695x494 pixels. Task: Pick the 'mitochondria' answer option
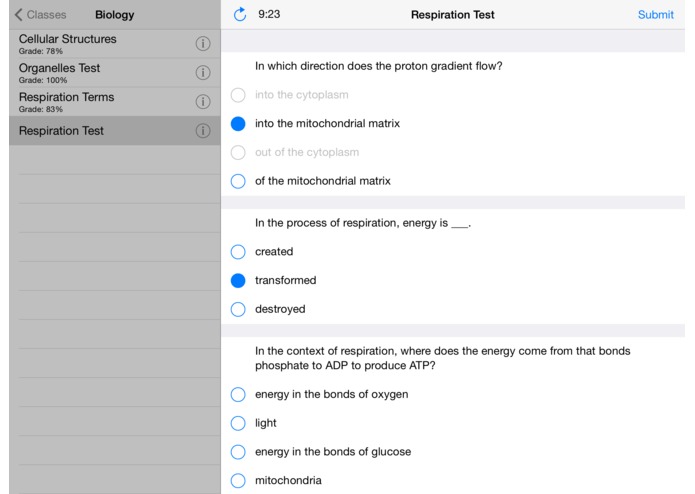238,481
